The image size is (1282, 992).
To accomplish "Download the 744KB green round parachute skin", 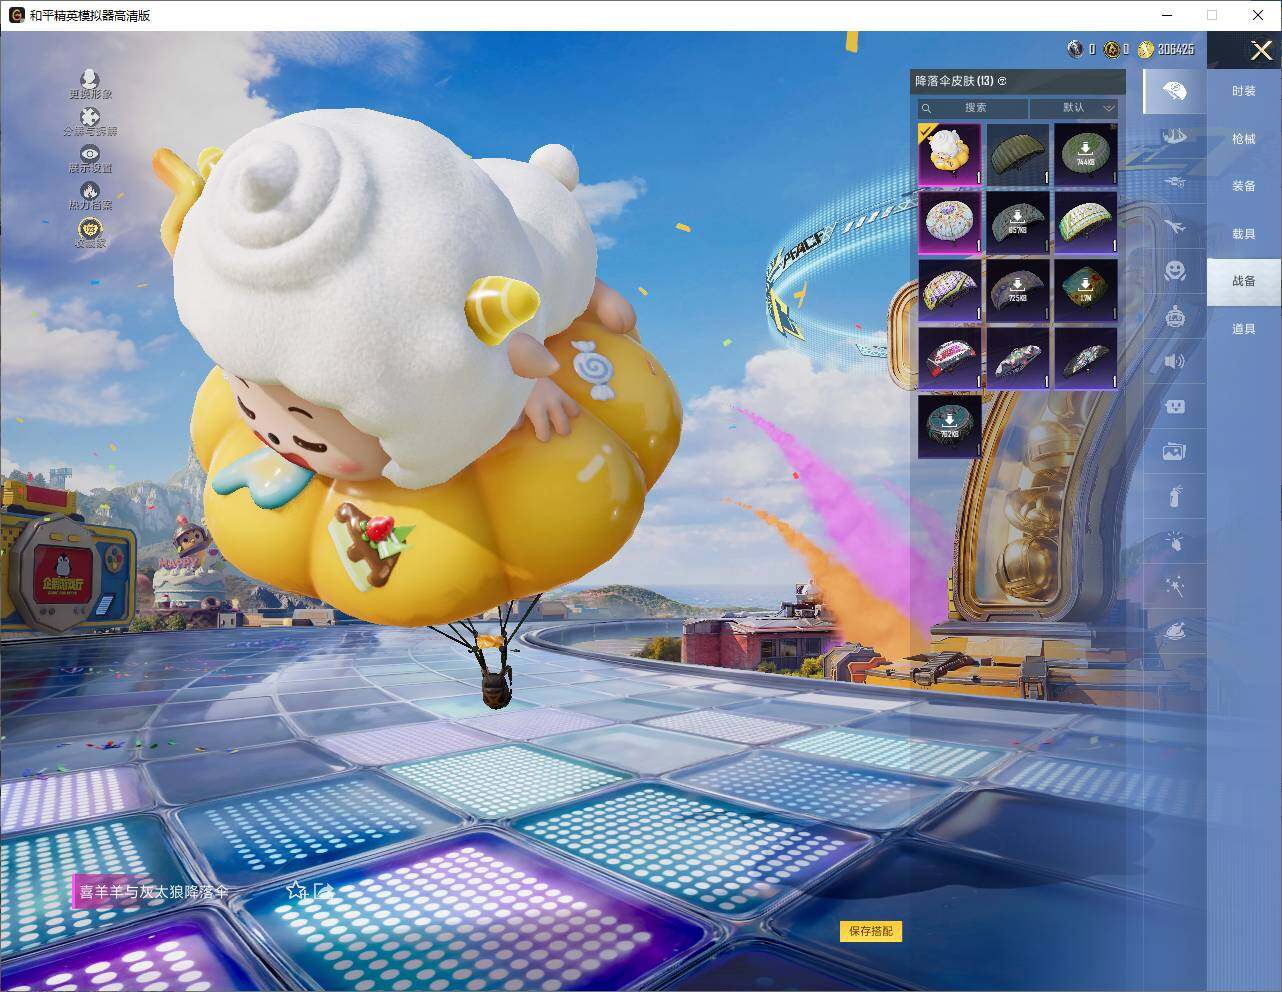I will [x=1086, y=154].
